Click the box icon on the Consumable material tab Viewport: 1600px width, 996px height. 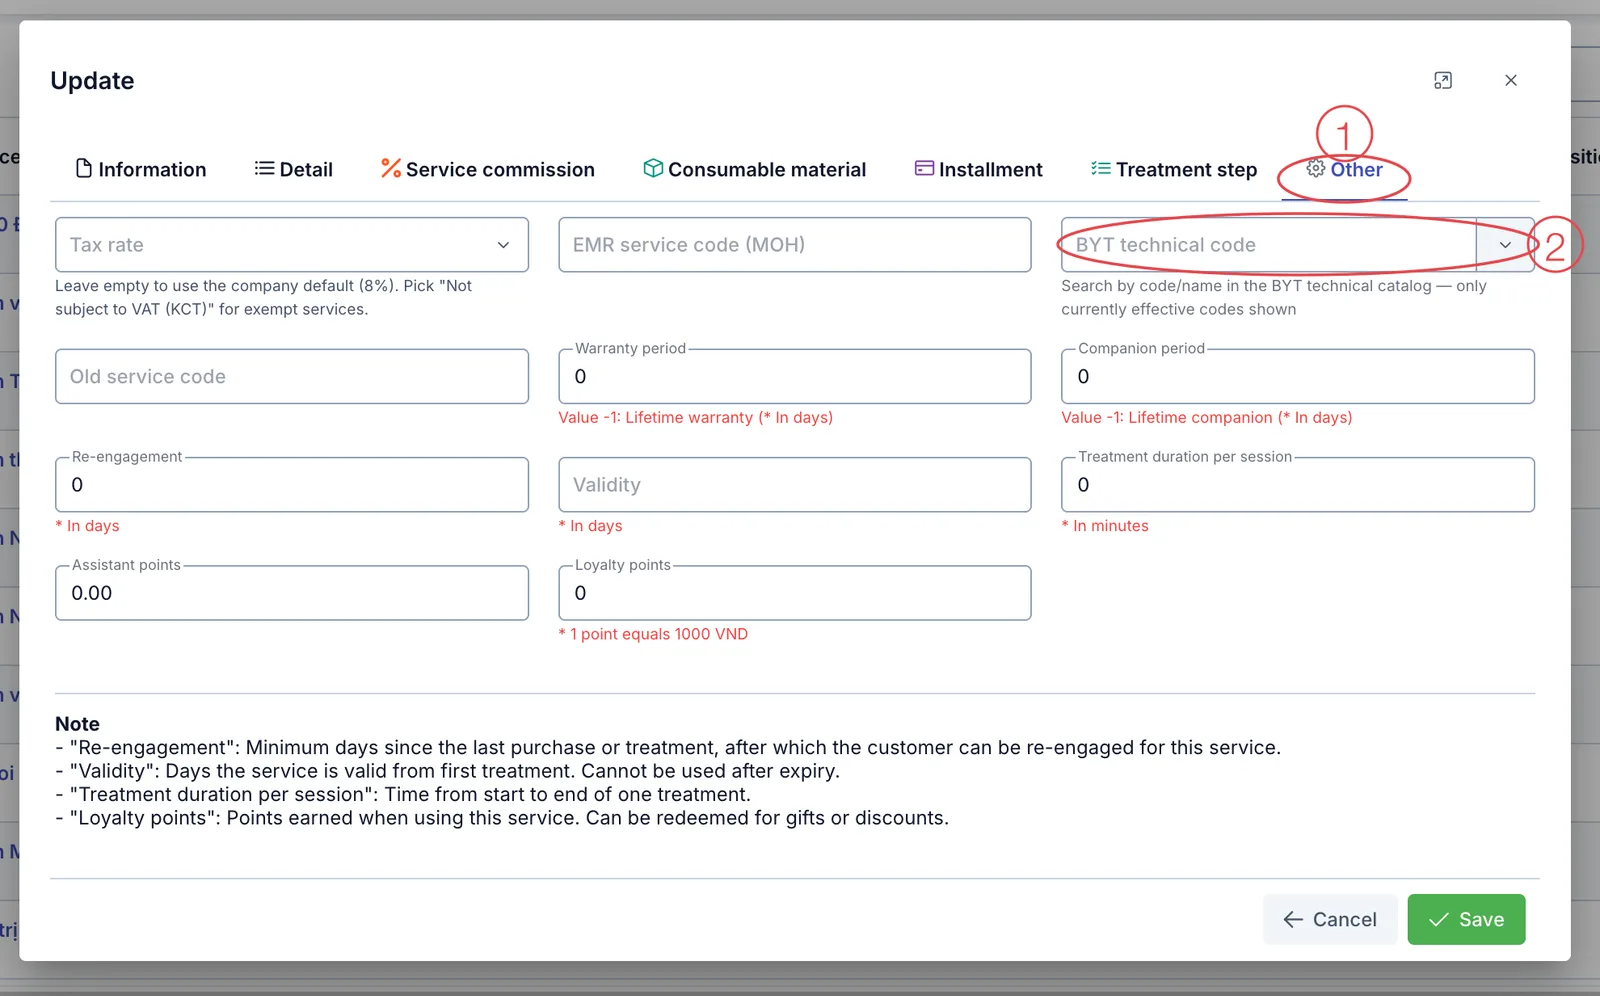point(653,168)
